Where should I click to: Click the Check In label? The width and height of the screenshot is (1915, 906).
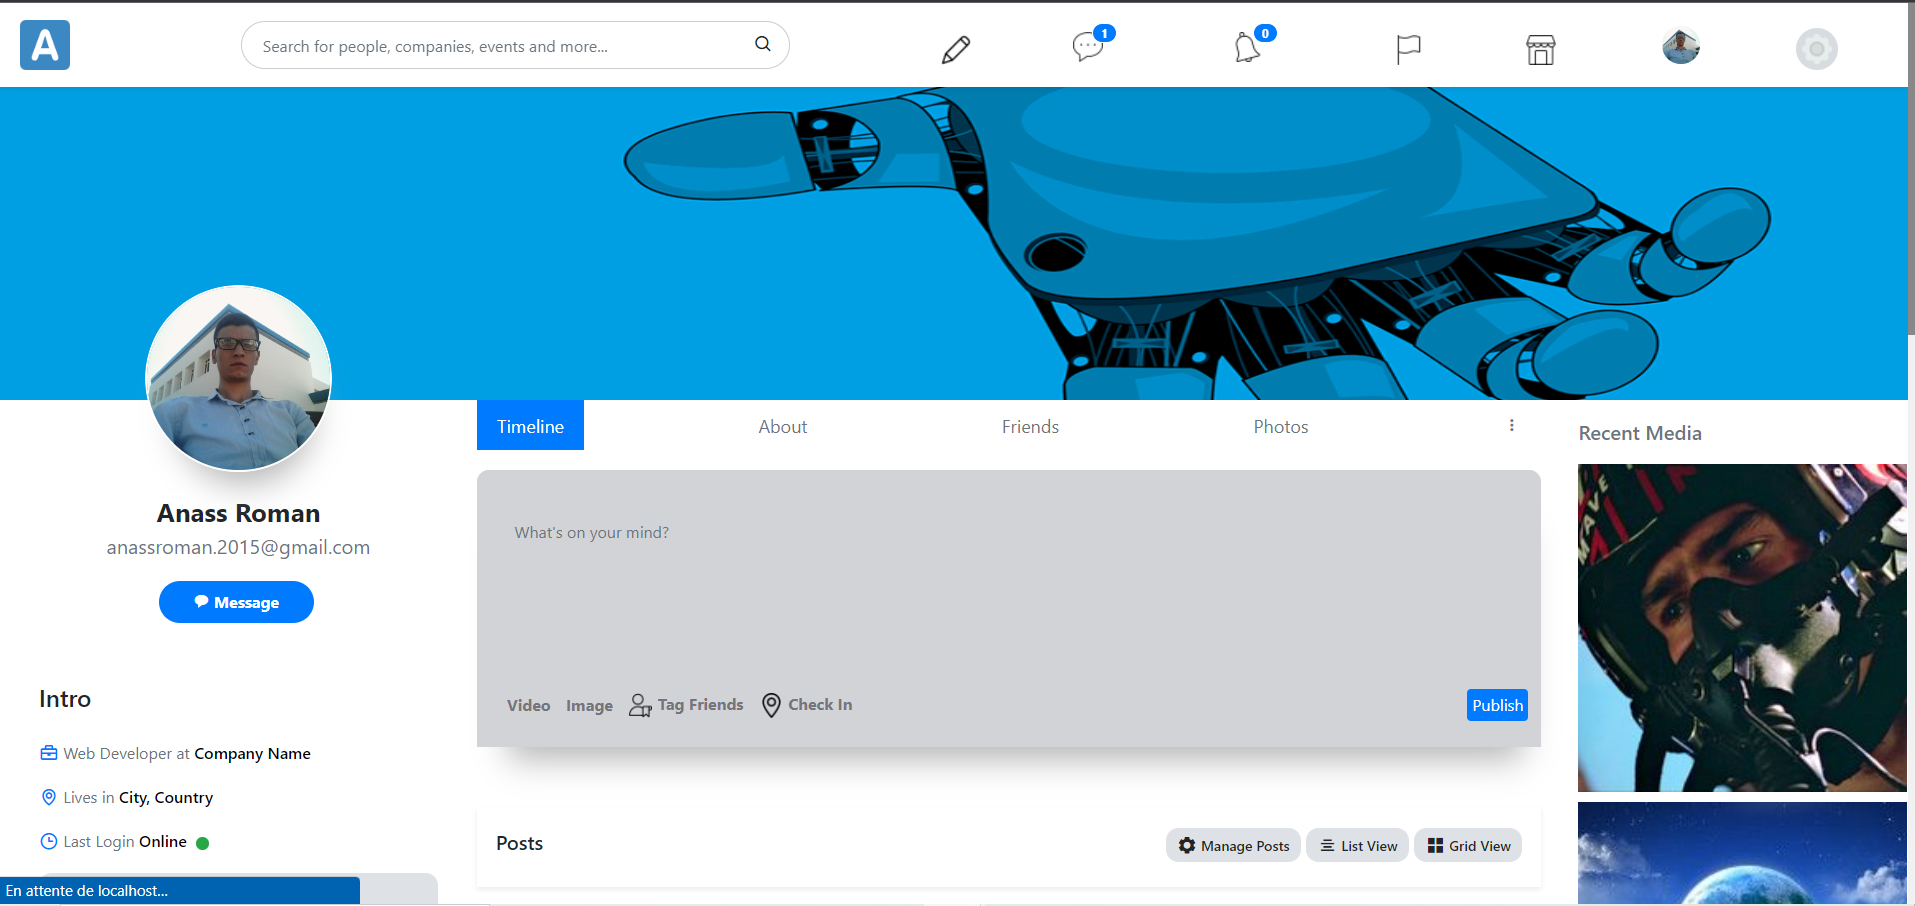pos(820,705)
